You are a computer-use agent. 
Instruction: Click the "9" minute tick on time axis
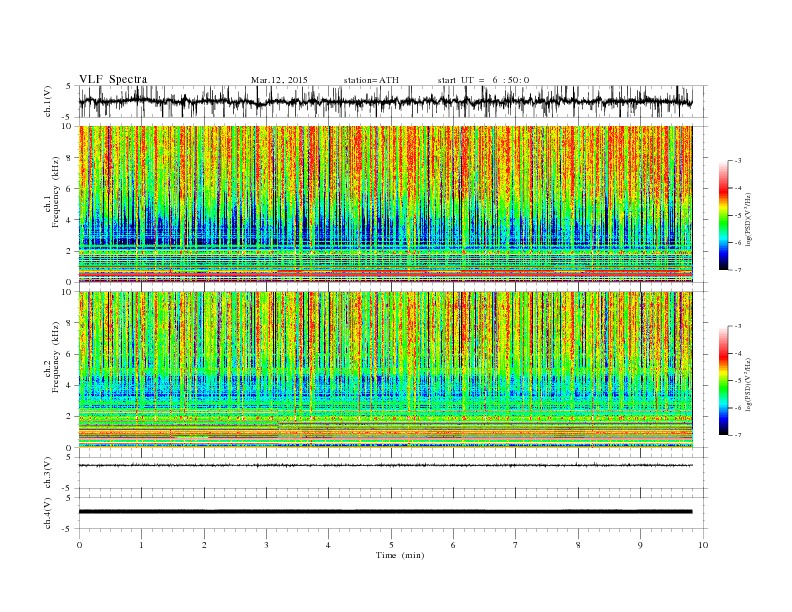pyautogui.click(x=640, y=545)
